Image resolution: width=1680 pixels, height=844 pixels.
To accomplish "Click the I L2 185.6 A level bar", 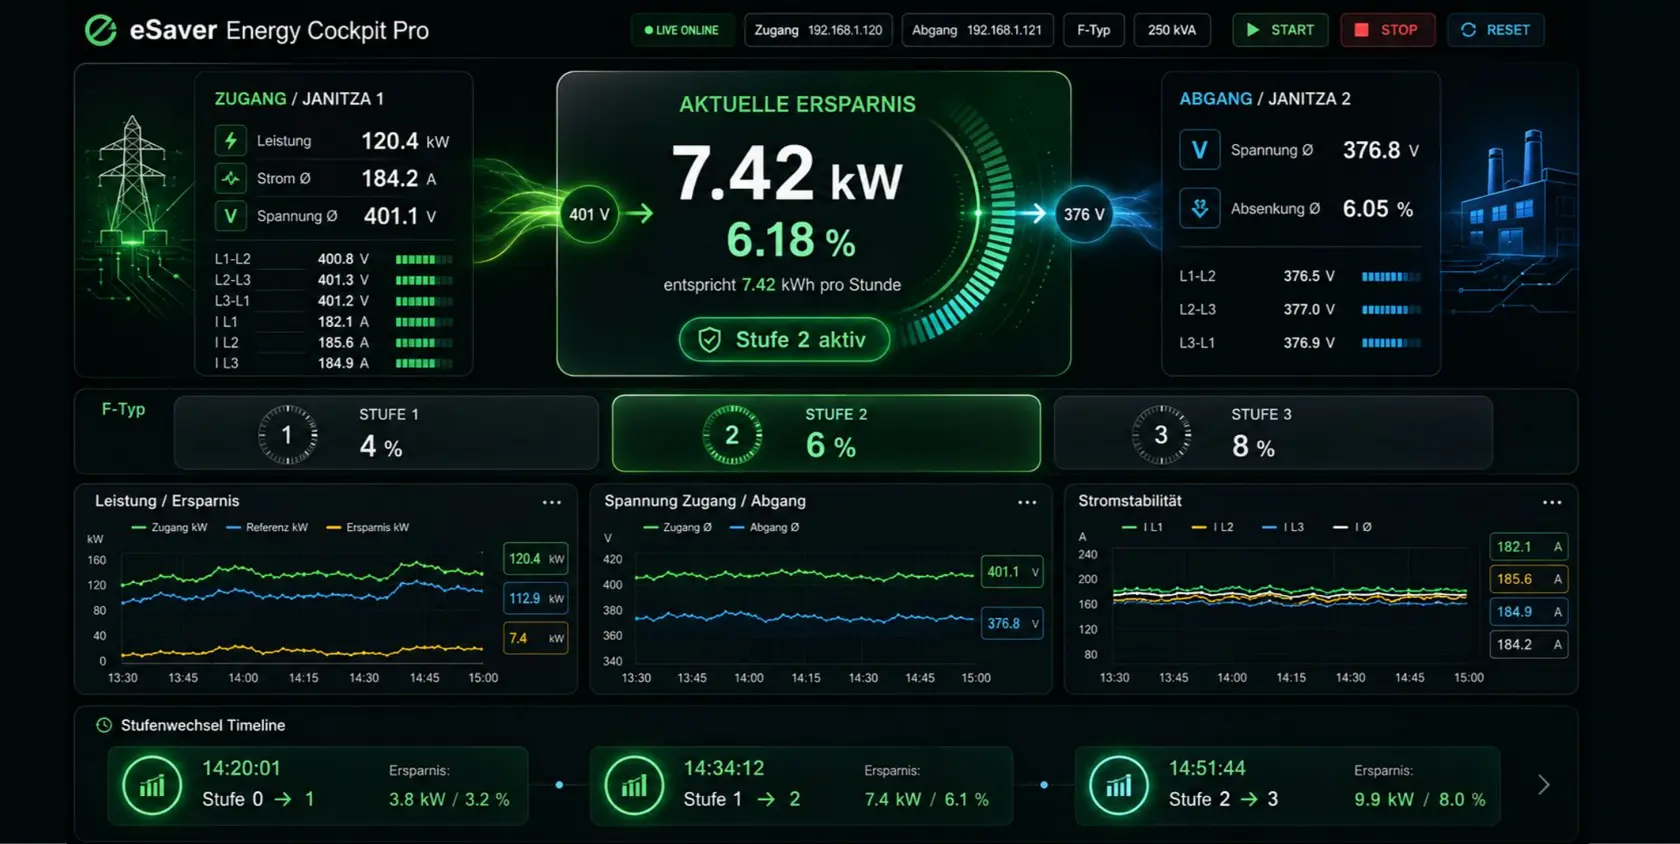I will click(424, 343).
